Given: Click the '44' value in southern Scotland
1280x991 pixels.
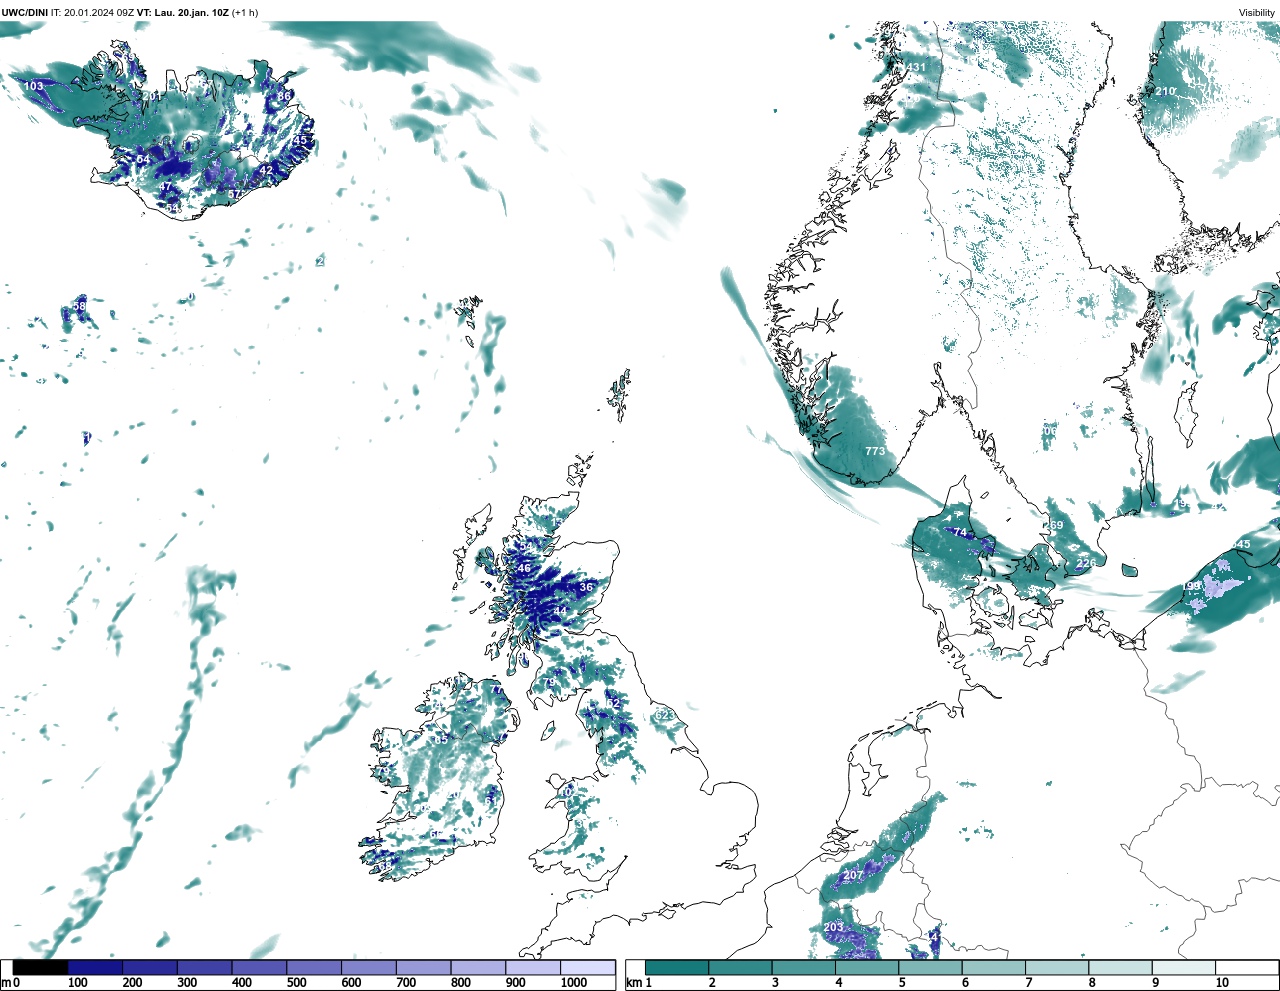Looking at the screenshot, I should click(560, 610).
